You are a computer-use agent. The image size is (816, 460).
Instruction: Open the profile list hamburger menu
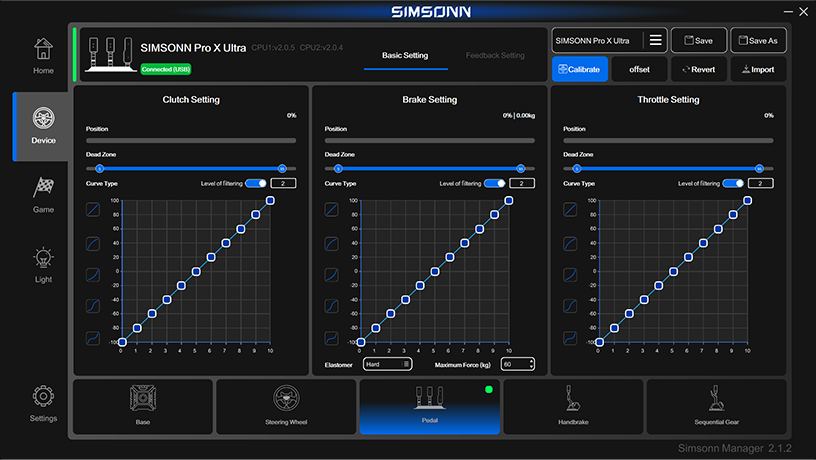pos(656,40)
